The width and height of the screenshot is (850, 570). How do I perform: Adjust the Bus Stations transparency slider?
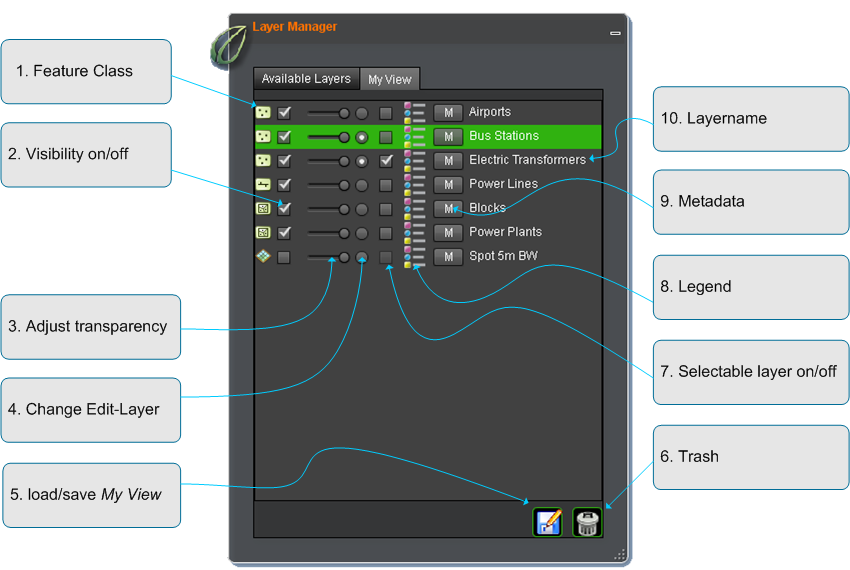(x=344, y=137)
